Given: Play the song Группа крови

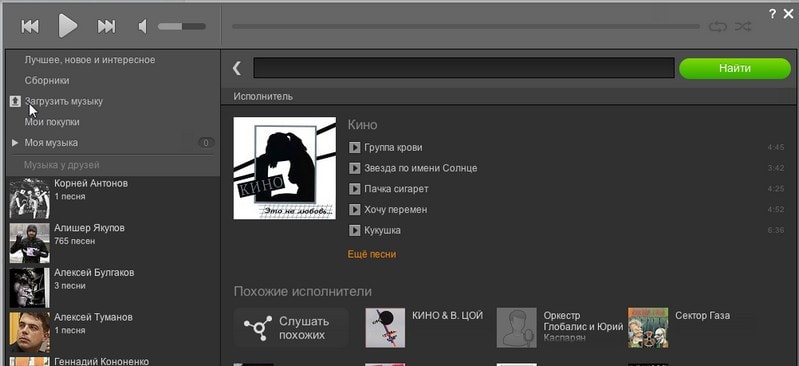Looking at the screenshot, I should 355,147.
